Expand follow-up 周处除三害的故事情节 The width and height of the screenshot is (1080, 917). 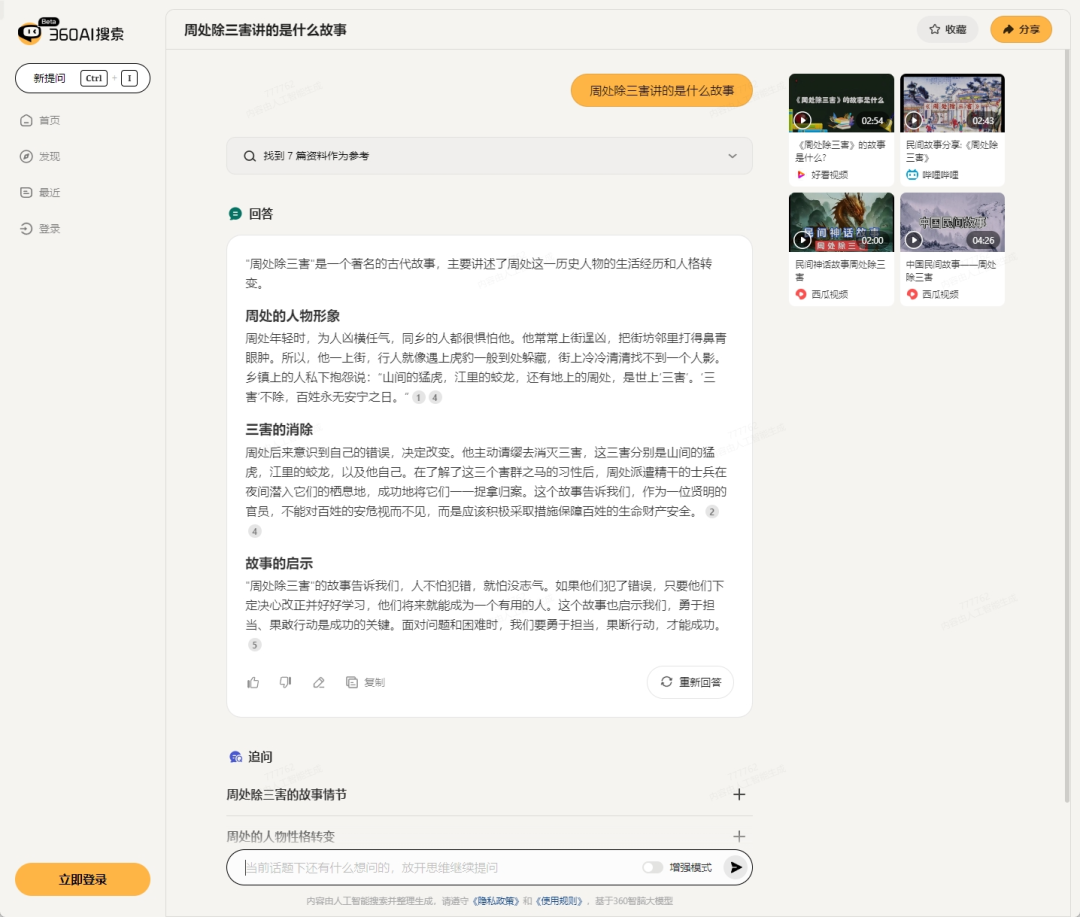(489, 794)
